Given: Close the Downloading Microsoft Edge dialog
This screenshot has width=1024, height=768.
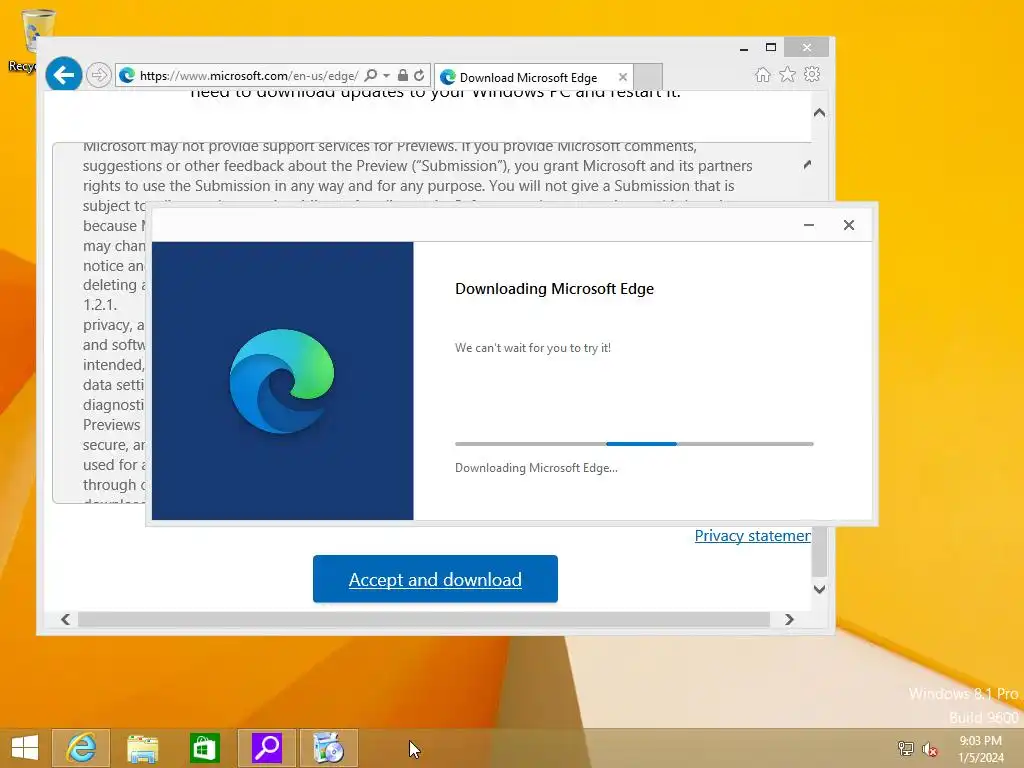Looking at the screenshot, I should click(x=848, y=225).
